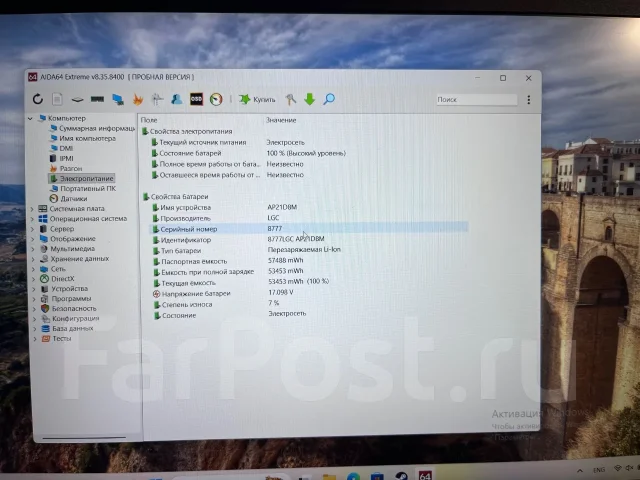
Task: Open the OSD panel icon
Action: [x=196, y=99]
